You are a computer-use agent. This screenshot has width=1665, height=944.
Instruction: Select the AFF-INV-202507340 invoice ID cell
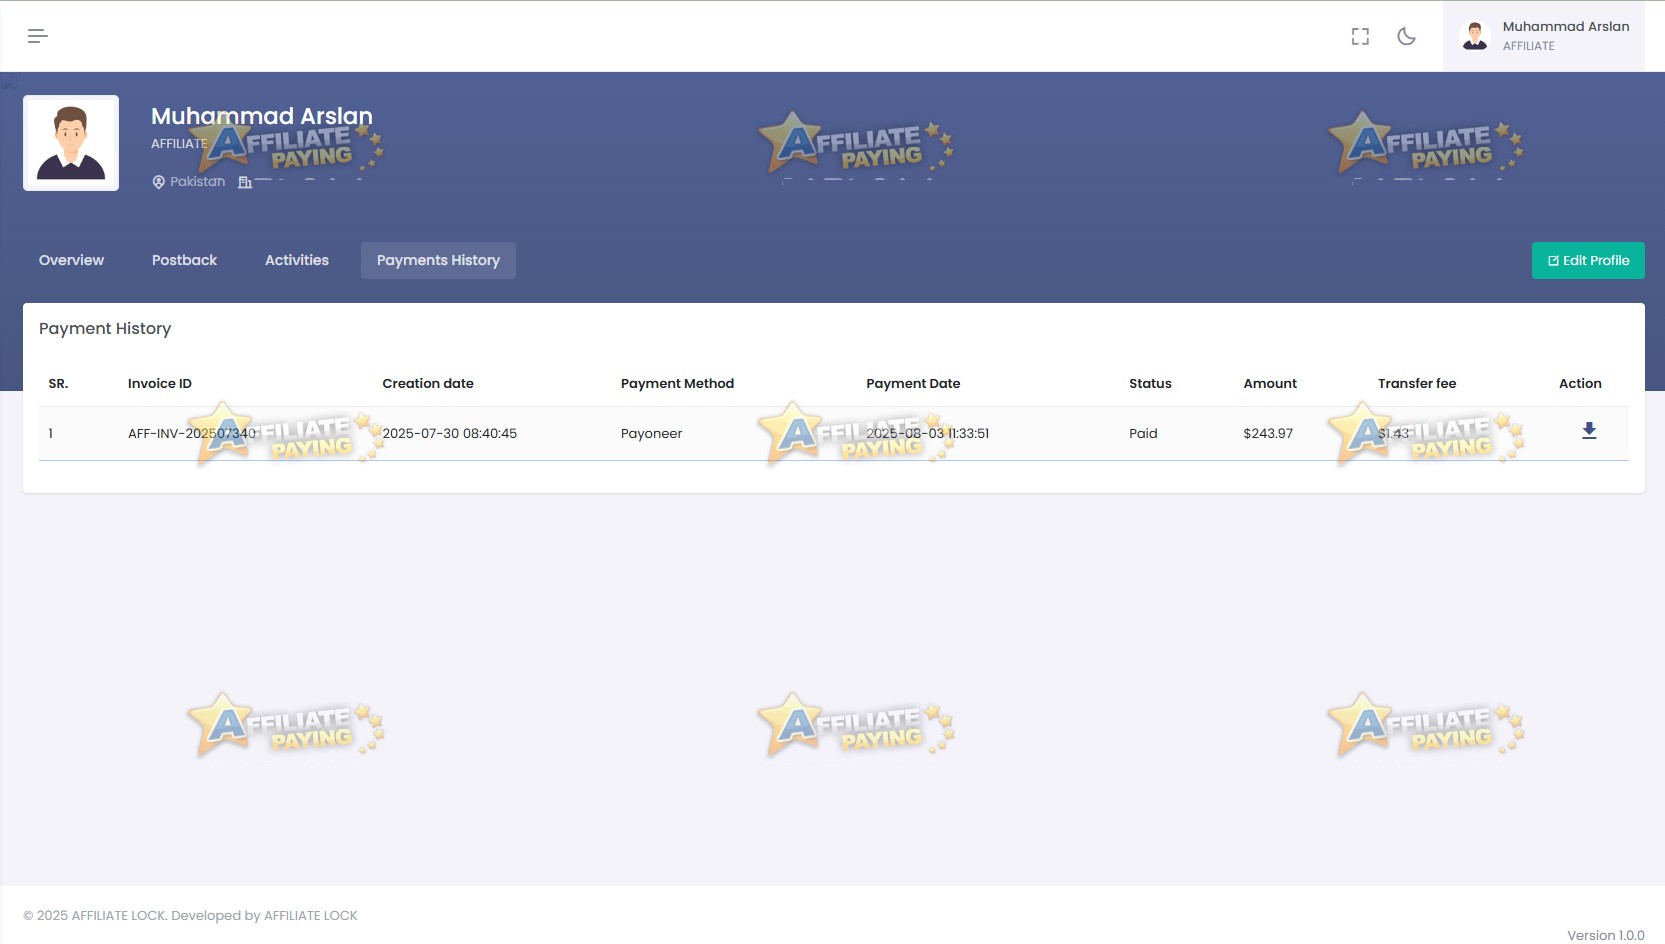pyautogui.click(x=192, y=433)
